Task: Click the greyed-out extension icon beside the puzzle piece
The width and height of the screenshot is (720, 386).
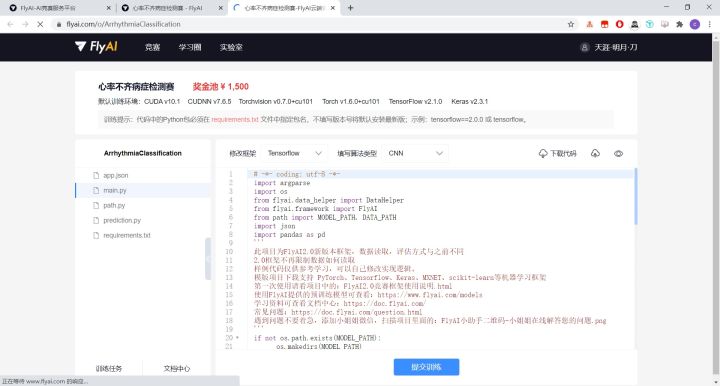Action: 664,24
